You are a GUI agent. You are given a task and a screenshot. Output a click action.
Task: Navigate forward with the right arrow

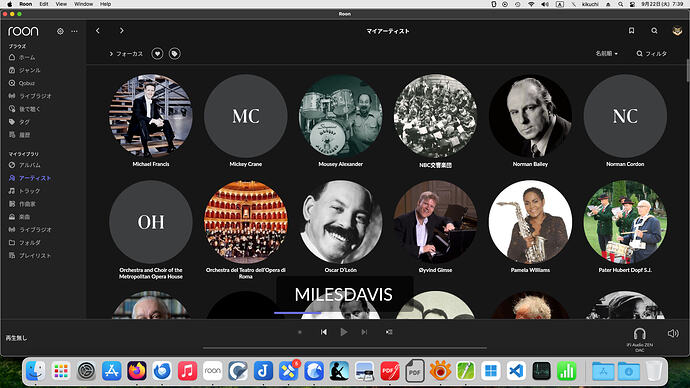tap(121, 30)
